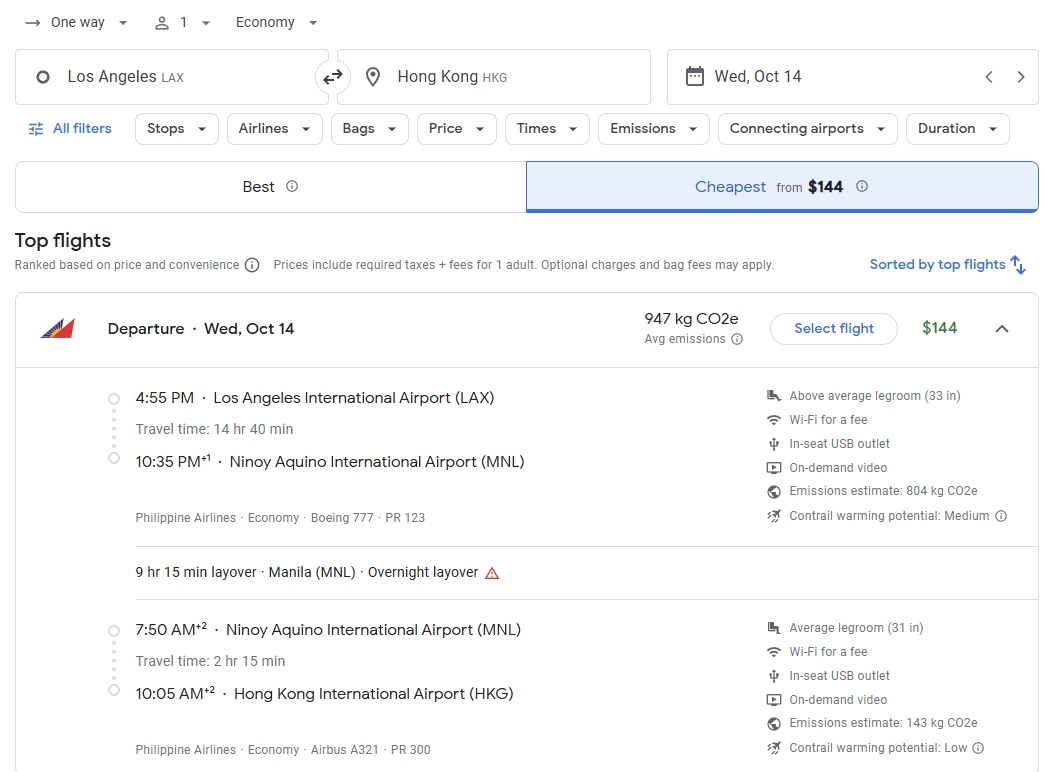Go to next departure date
Screen dimensions: 1044x772
tap(1021, 77)
